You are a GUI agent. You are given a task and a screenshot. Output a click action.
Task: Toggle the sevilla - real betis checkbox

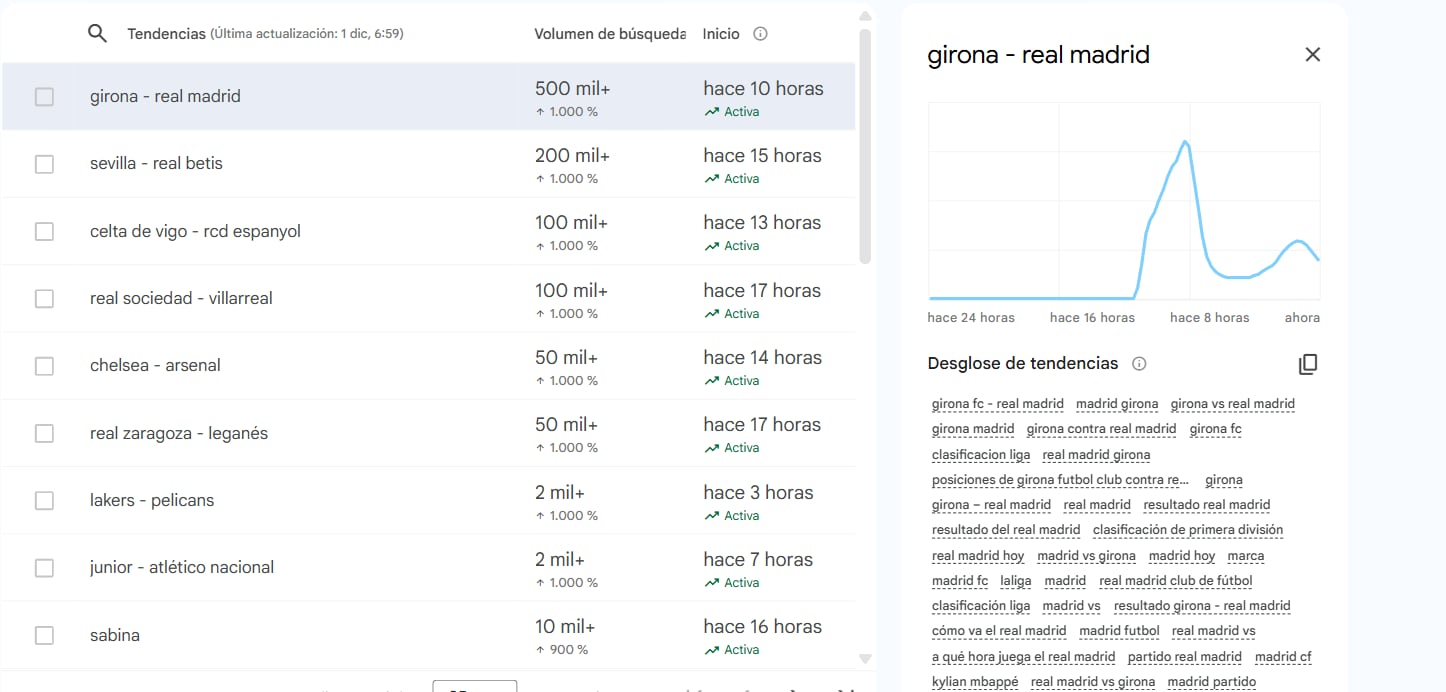coord(44,164)
